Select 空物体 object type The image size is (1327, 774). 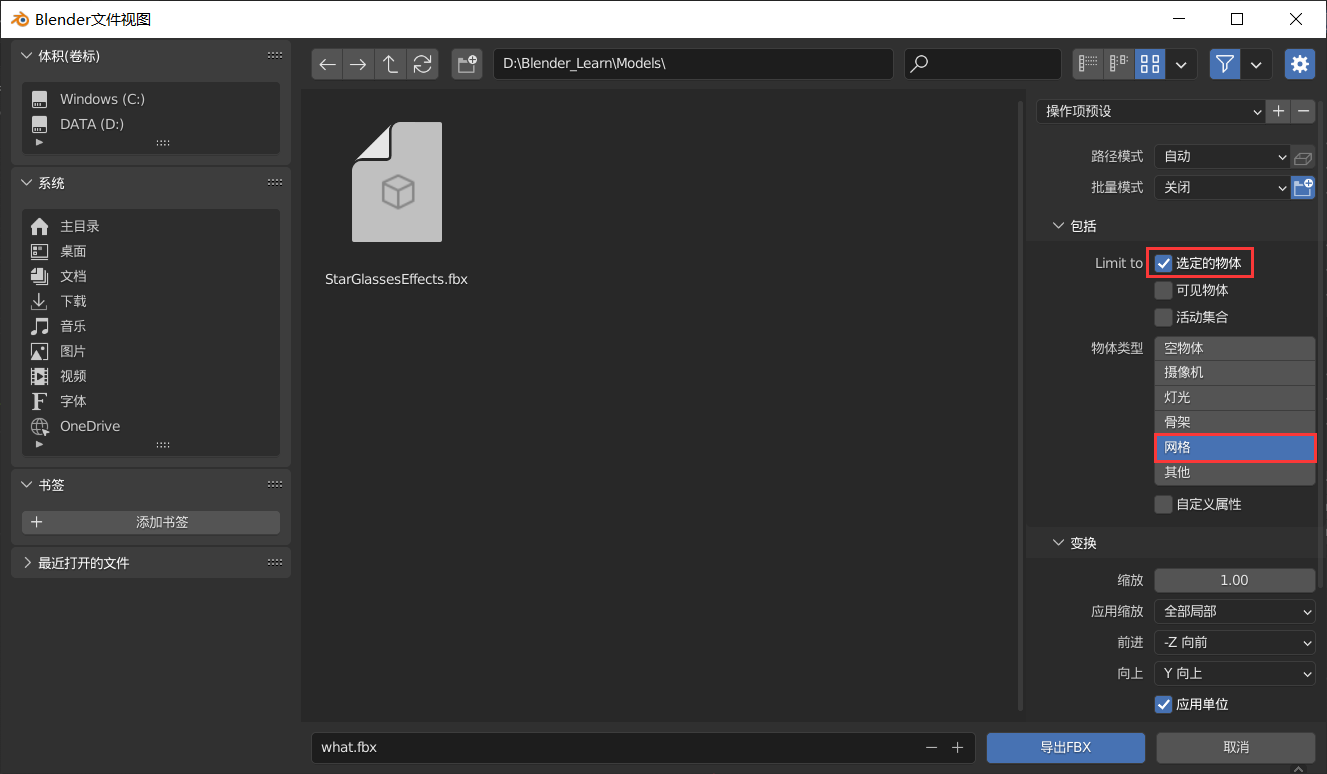click(x=1234, y=348)
